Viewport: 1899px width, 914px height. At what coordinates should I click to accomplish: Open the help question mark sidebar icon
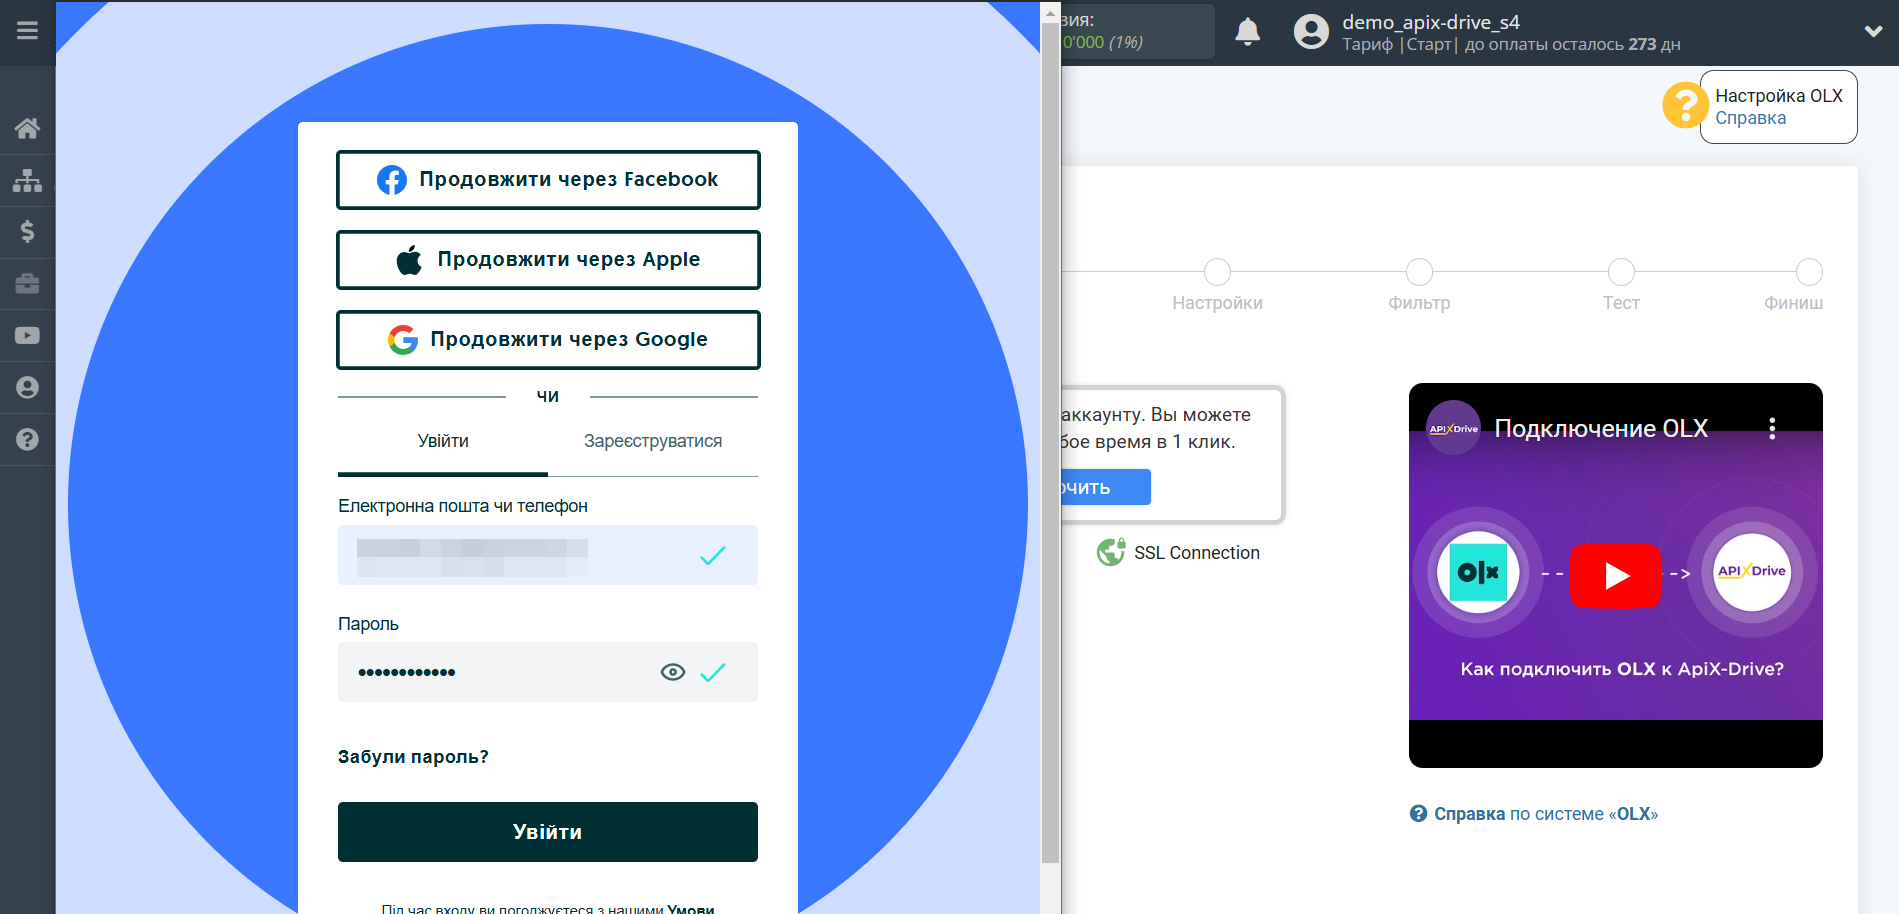[x=27, y=439]
